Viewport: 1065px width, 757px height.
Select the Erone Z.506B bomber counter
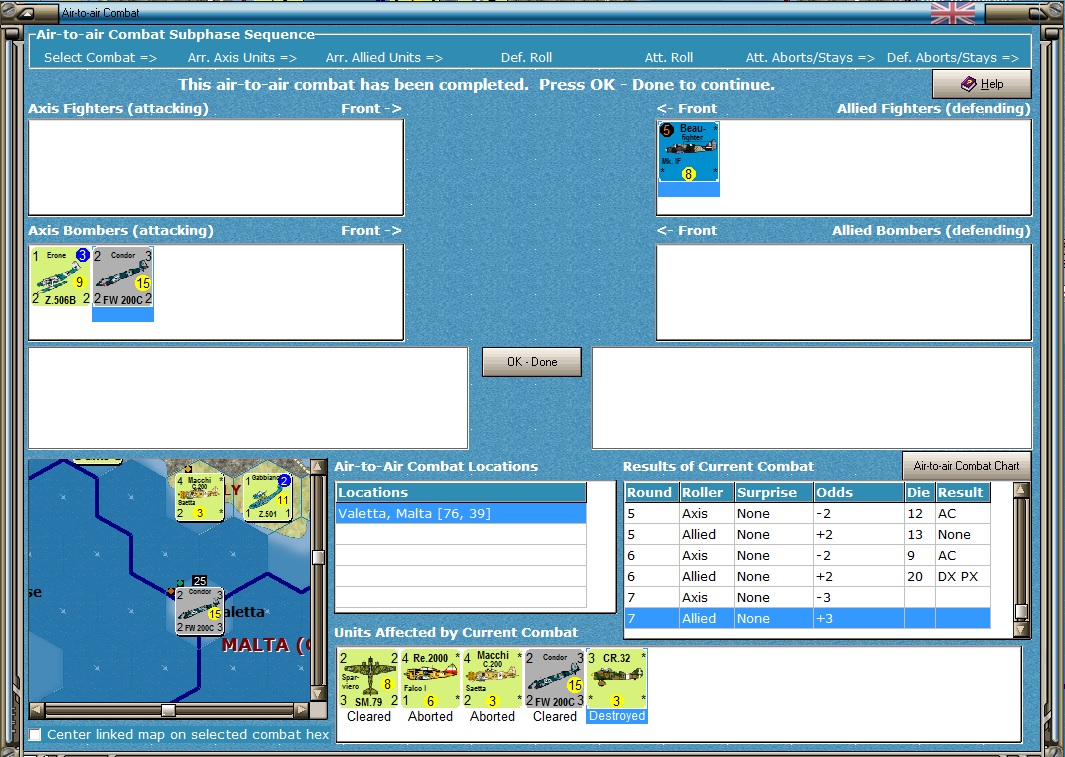point(61,276)
